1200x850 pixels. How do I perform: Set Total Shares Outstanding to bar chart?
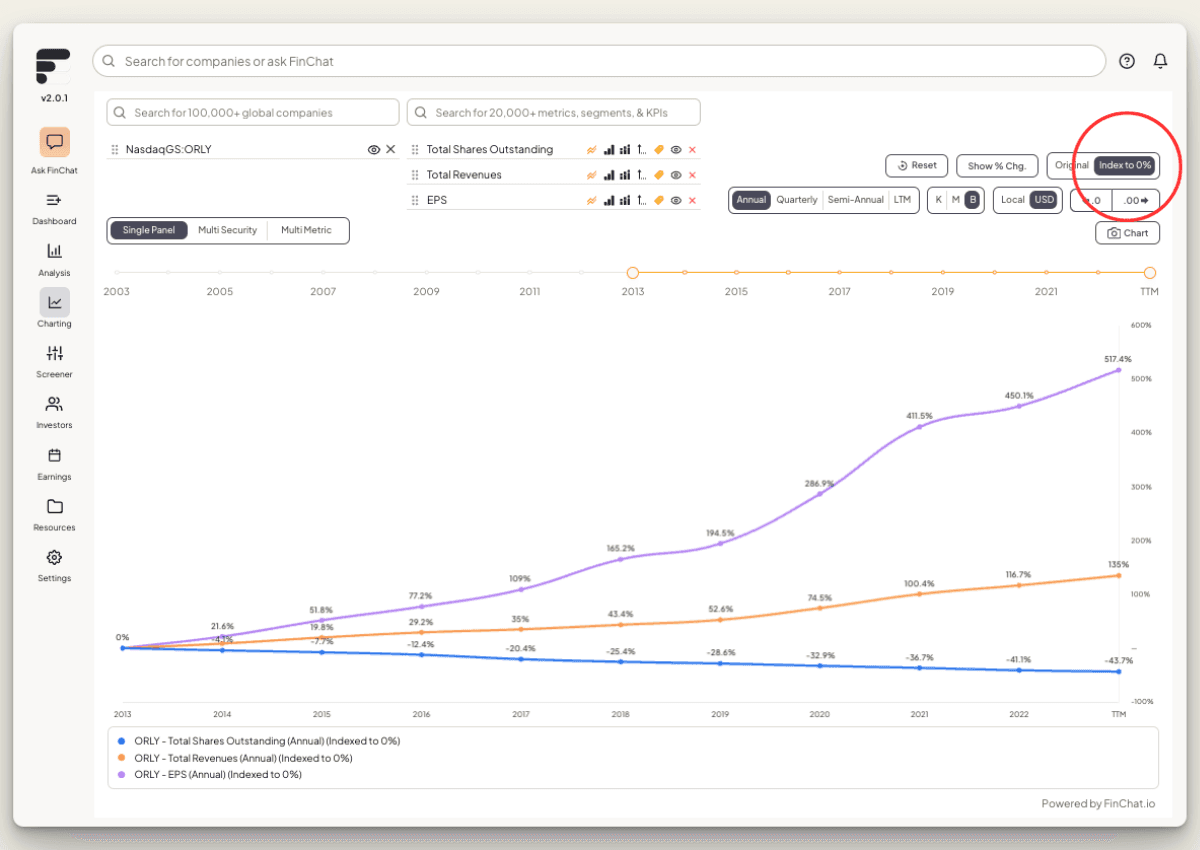click(x=609, y=150)
